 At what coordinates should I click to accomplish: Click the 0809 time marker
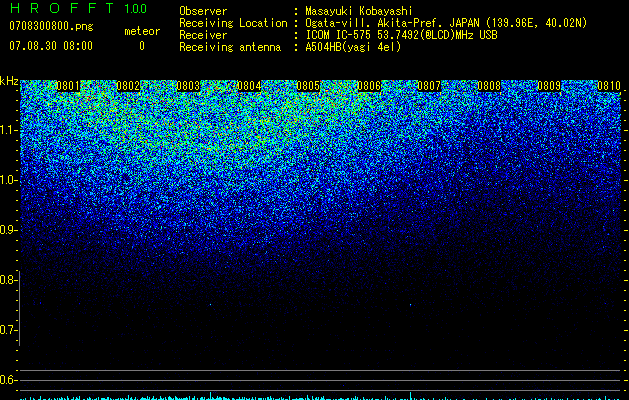pyautogui.click(x=549, y=86)
